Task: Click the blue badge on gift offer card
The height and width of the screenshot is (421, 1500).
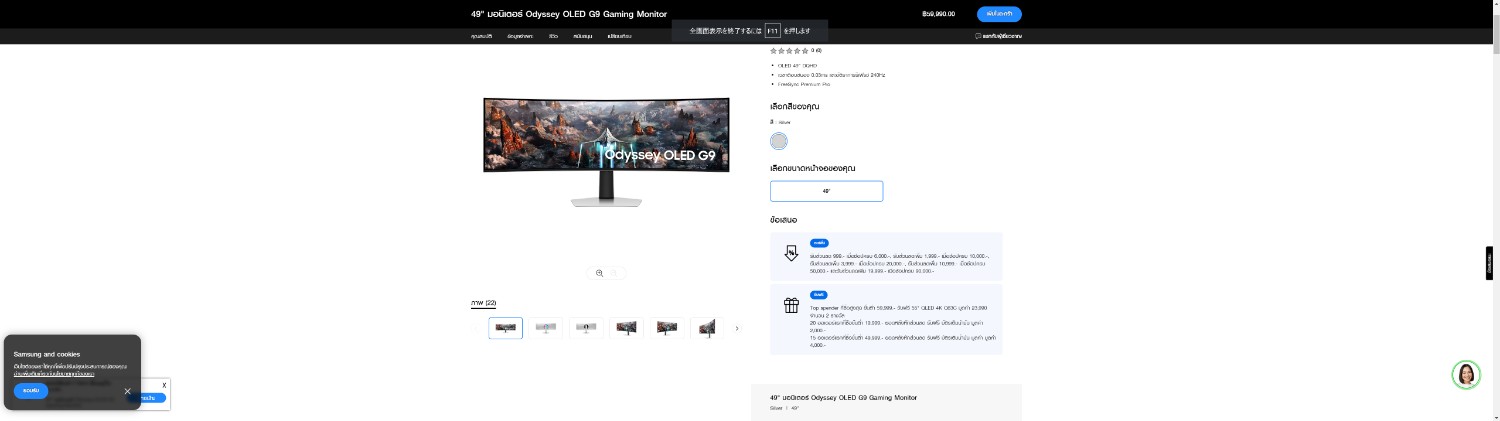Action: coord(819,295)
